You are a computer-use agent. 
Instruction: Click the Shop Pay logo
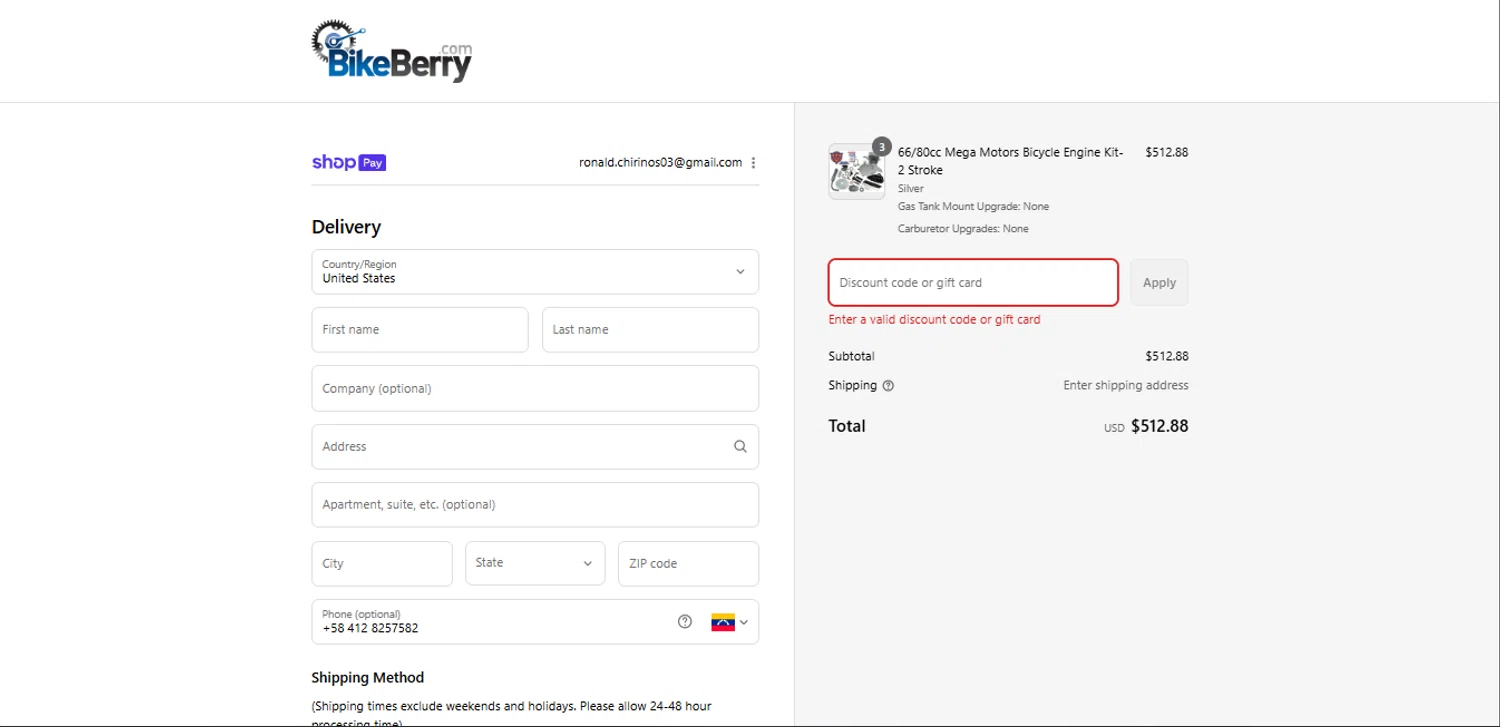349,162
